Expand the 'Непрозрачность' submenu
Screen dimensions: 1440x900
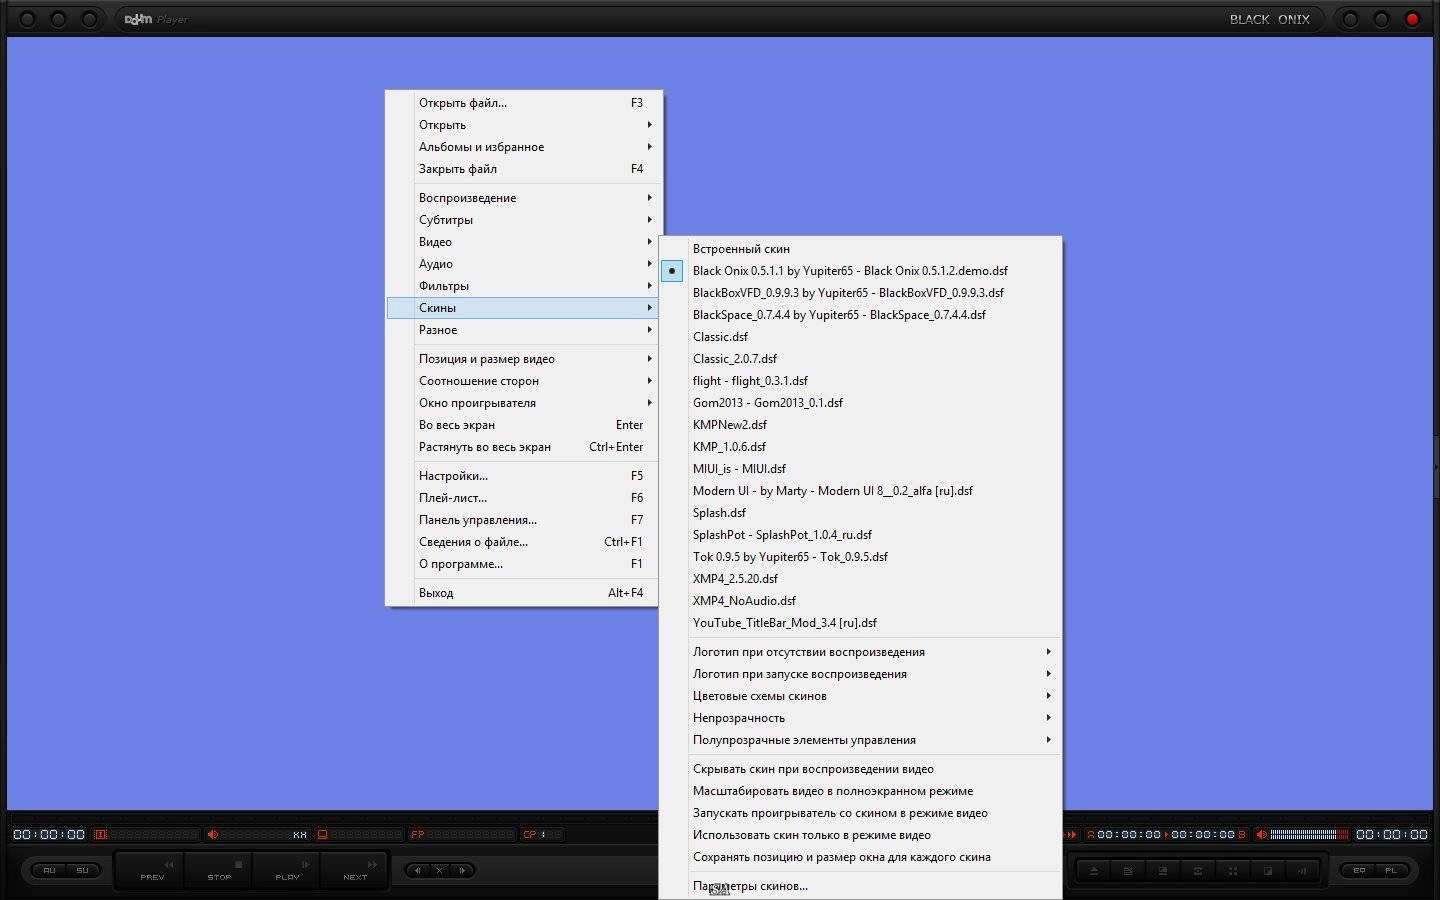[860, 718]
